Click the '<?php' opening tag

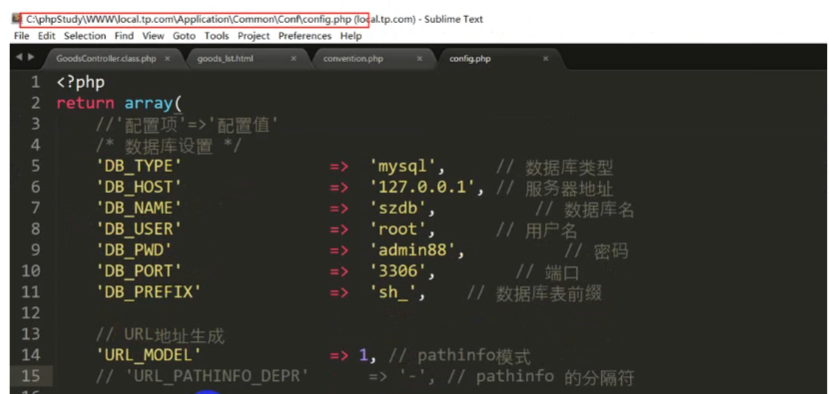pyautogui.click(x=81, y=83)
